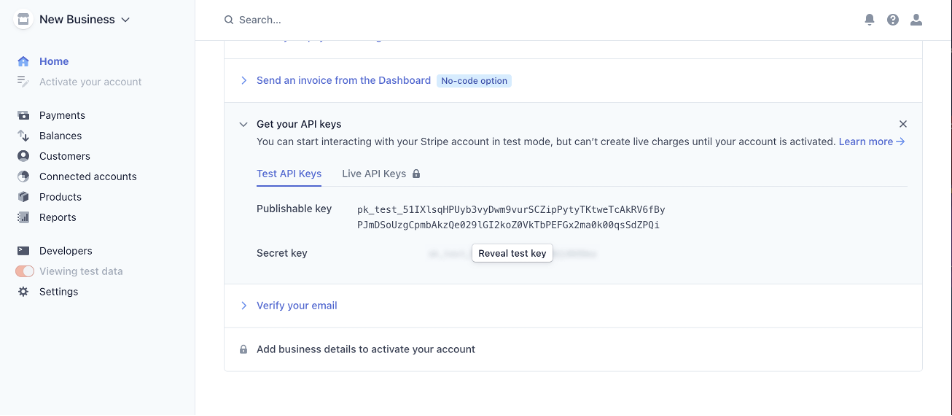Open the user profile icon
Viewport: 952px width, 416px height.
click(x=916, y=20)
